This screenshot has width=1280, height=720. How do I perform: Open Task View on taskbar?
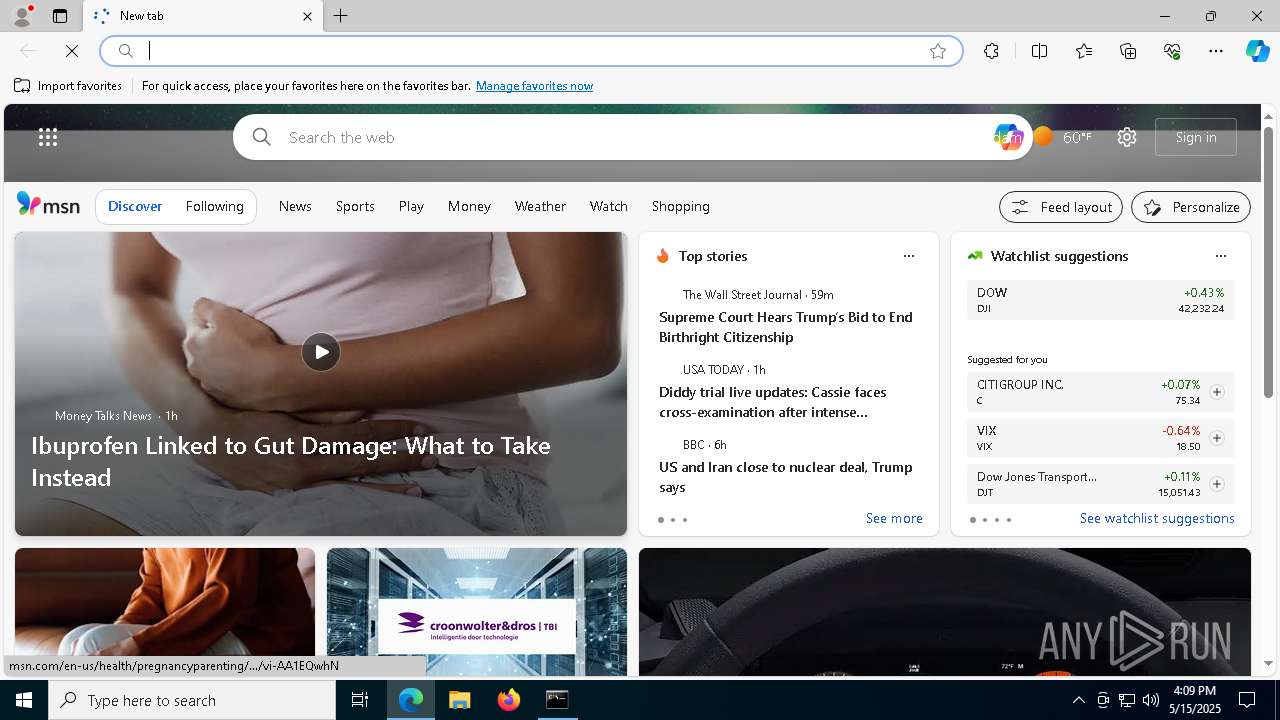360,700
